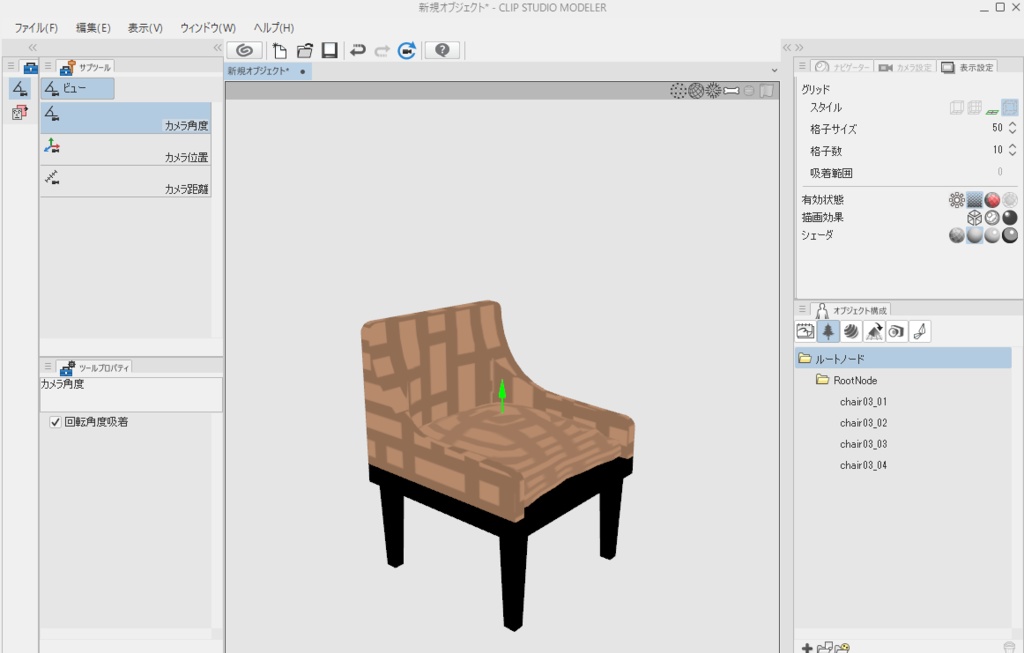The width and height of the screenshot is (1024, 653).
Task: Toggle gear icon in 有効状態 row
Action: [x=957, y=200]
